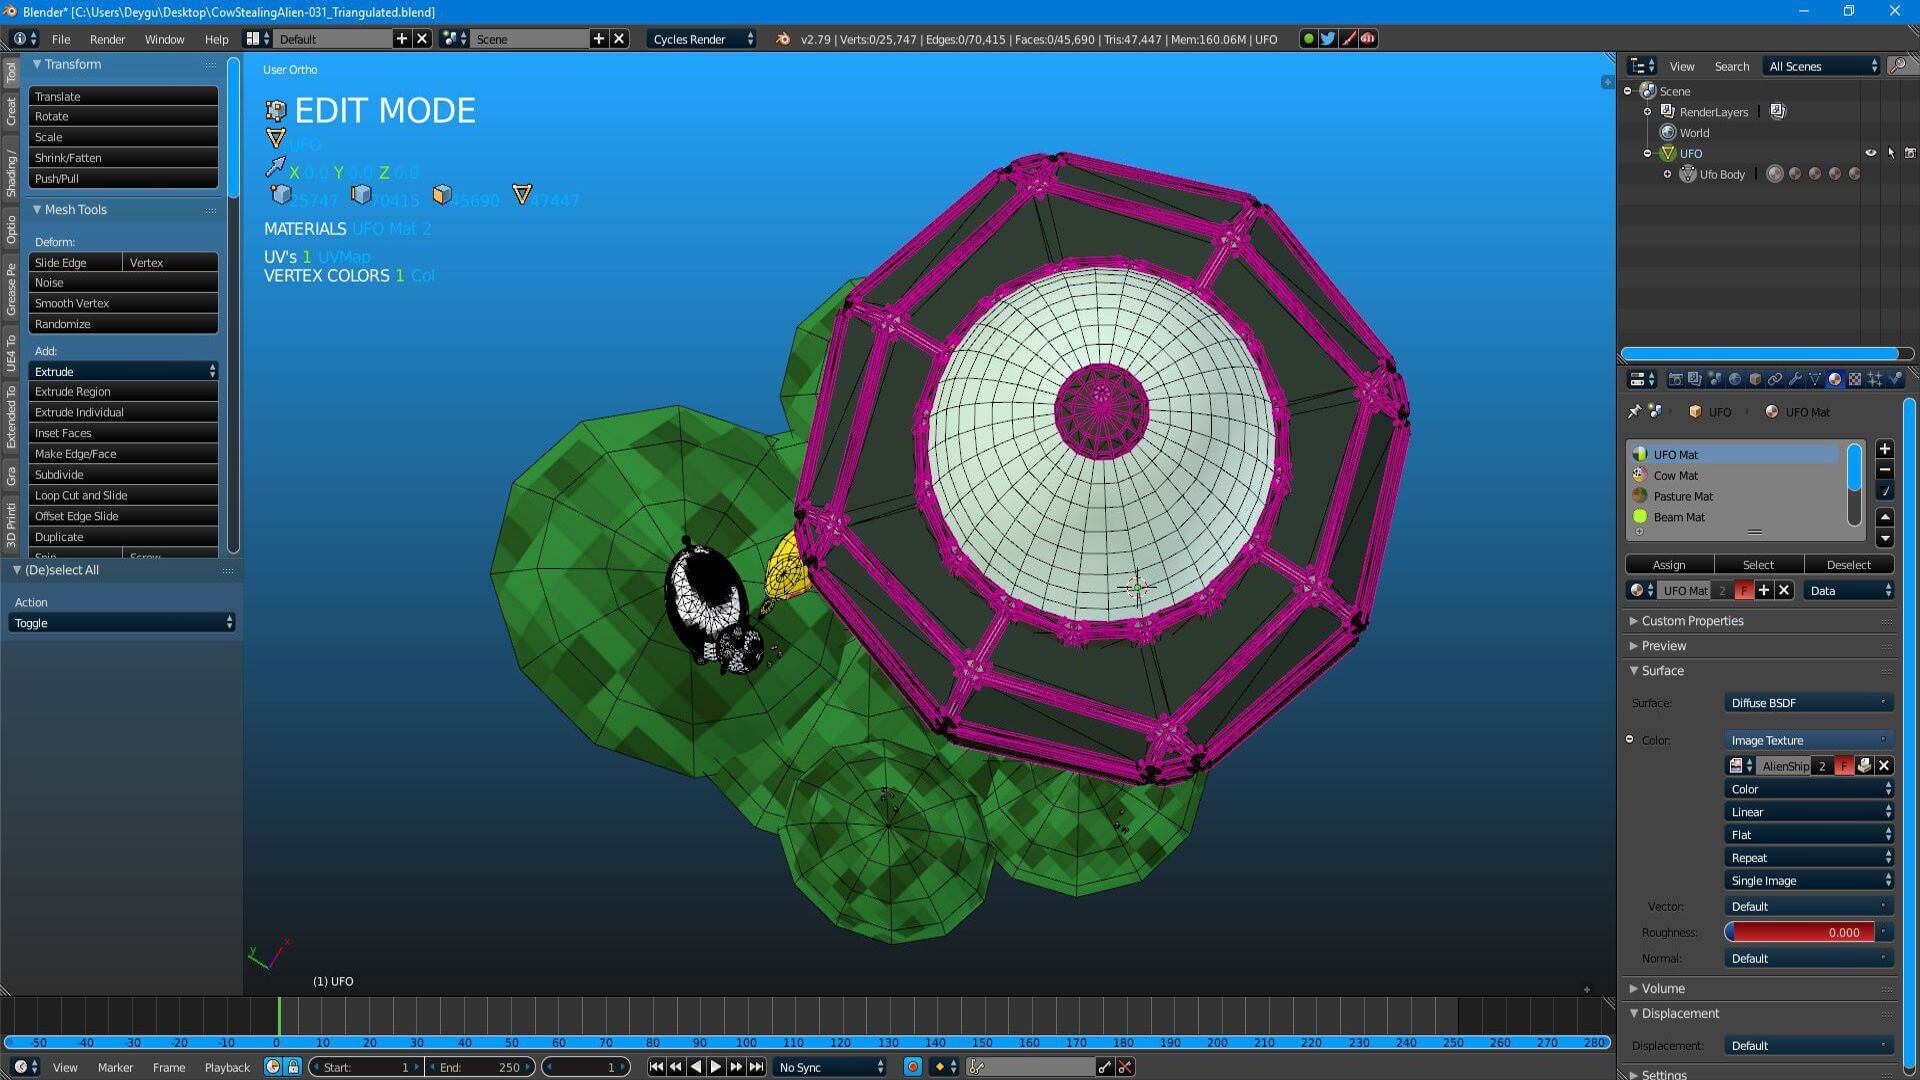This screenshot has width=1920, height=1080.
Task: Open the Render properties camera tab
Action: click(1676, 379)
